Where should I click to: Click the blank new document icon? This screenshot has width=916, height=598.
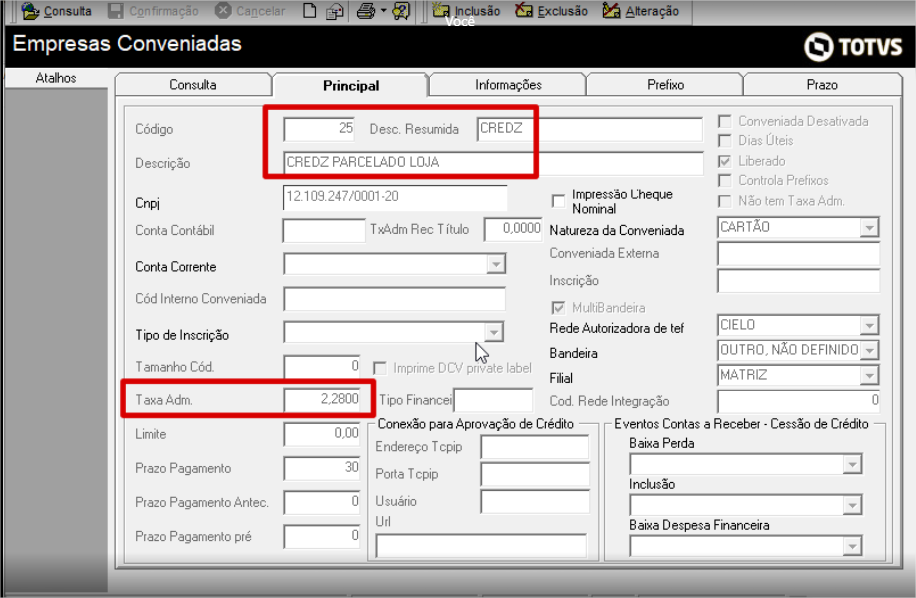310,11
